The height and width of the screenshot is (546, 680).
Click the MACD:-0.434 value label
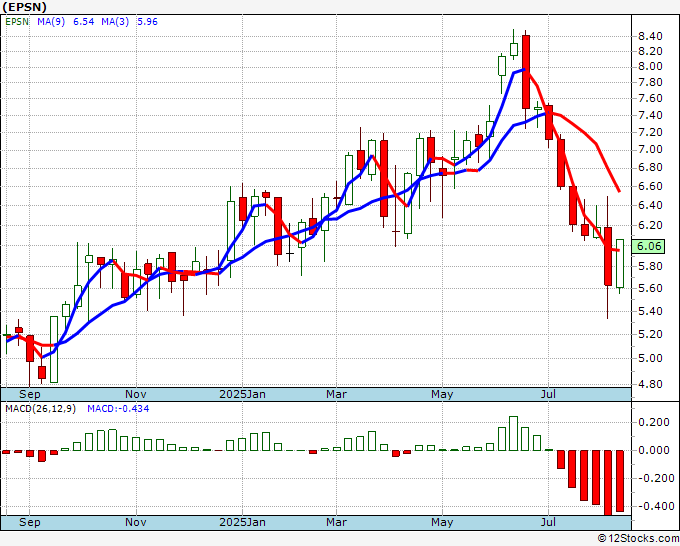tap(118, 409)
